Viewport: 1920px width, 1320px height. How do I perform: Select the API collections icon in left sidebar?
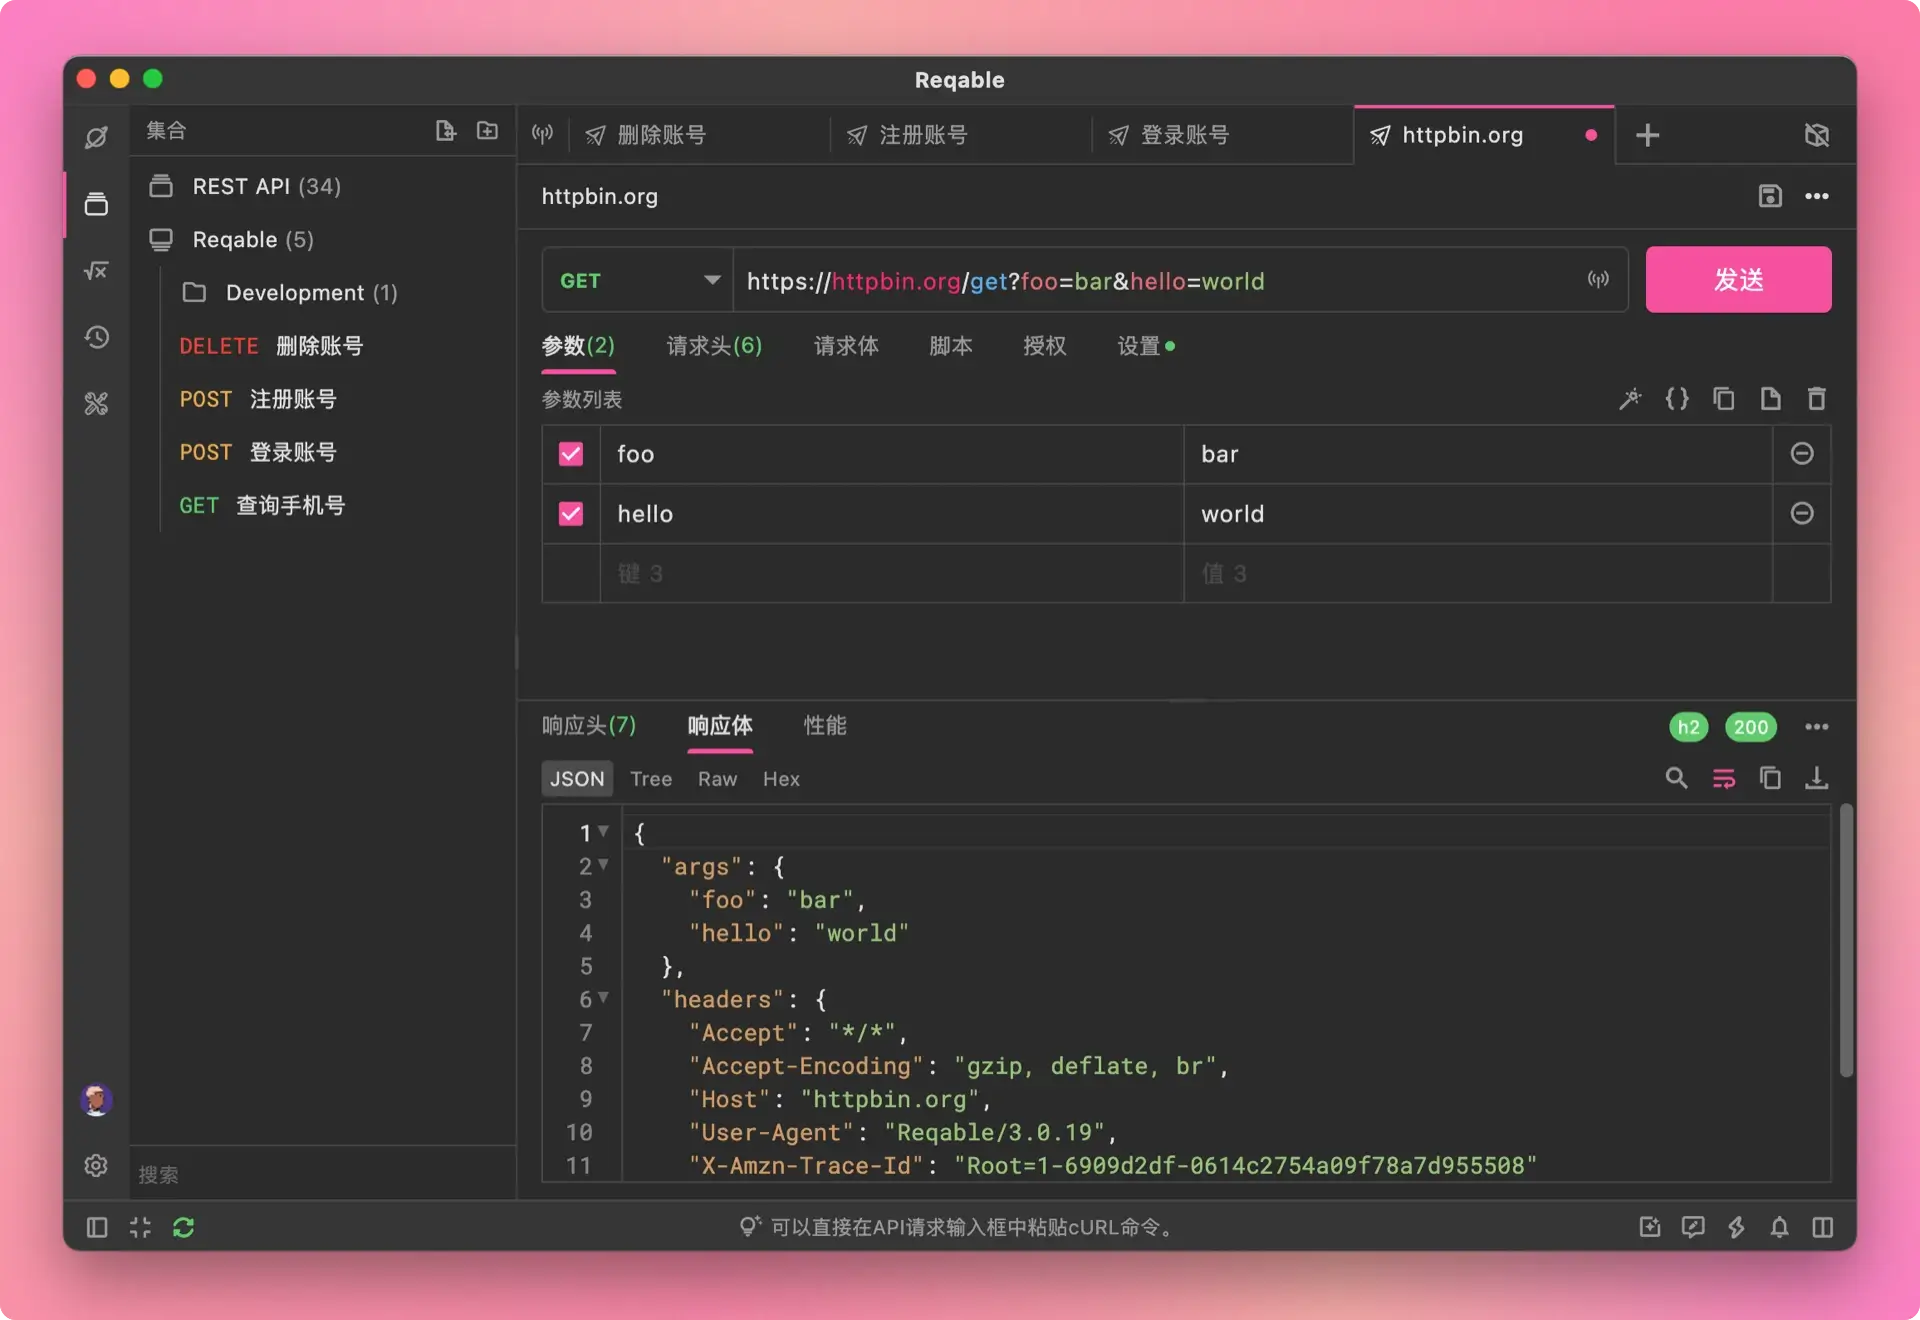[96, 203]
